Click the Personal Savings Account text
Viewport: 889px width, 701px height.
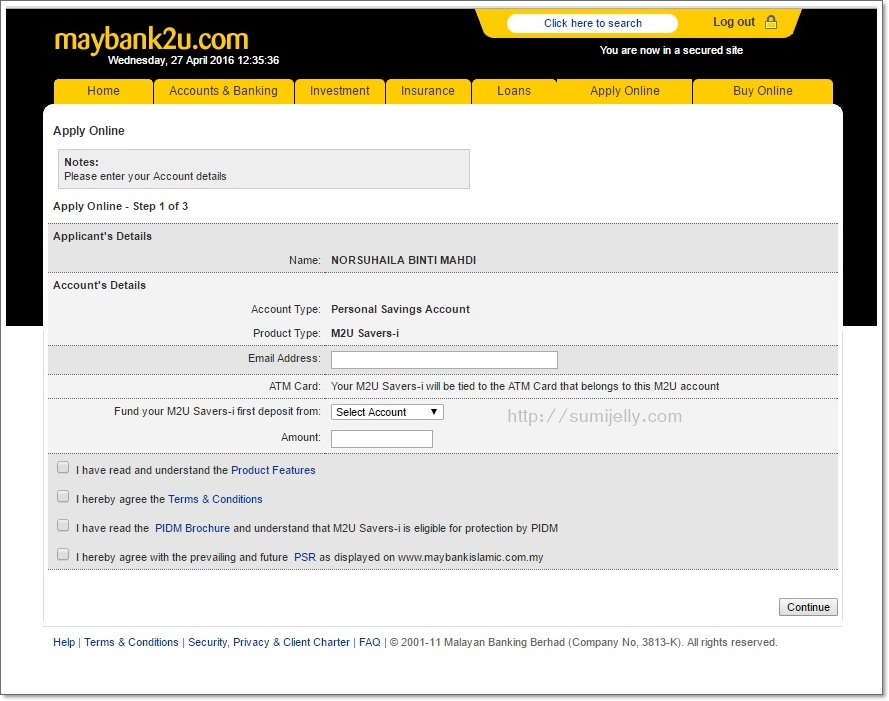[400, 309]
